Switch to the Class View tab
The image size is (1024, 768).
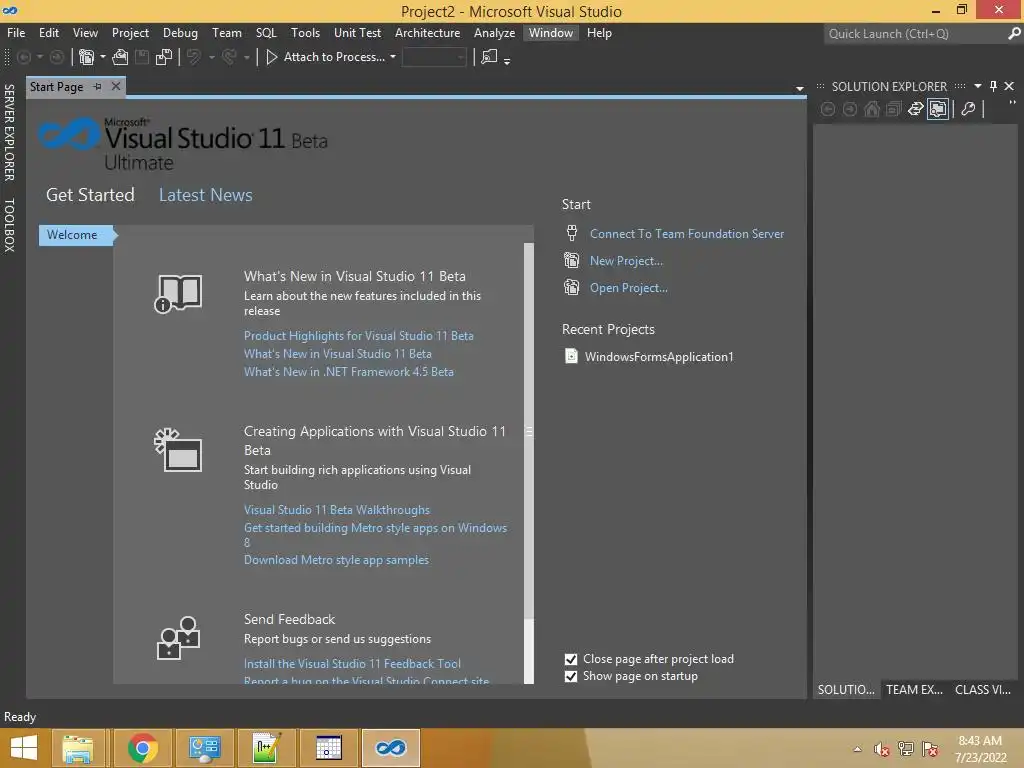[x=983, y=690]
